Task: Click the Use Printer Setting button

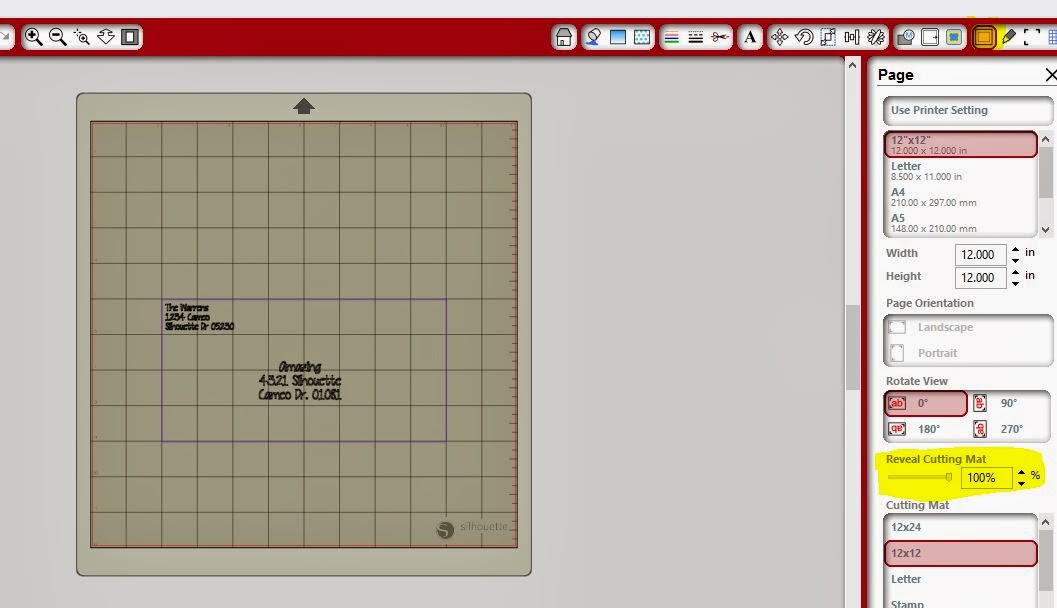Action: (967, 110)
